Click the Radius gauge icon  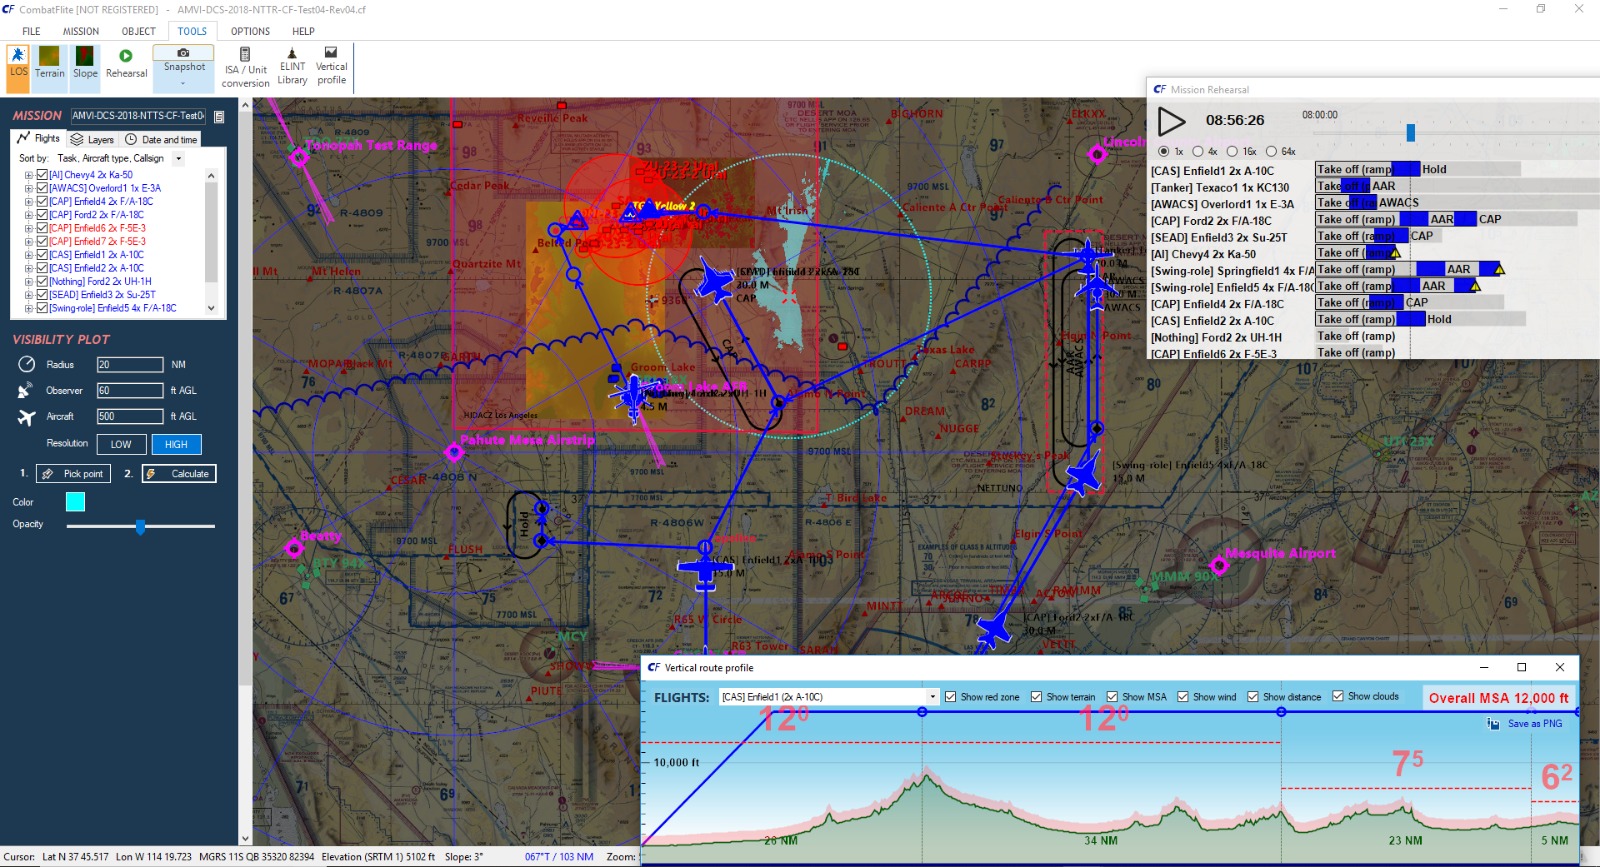click(x=27, y=364)
